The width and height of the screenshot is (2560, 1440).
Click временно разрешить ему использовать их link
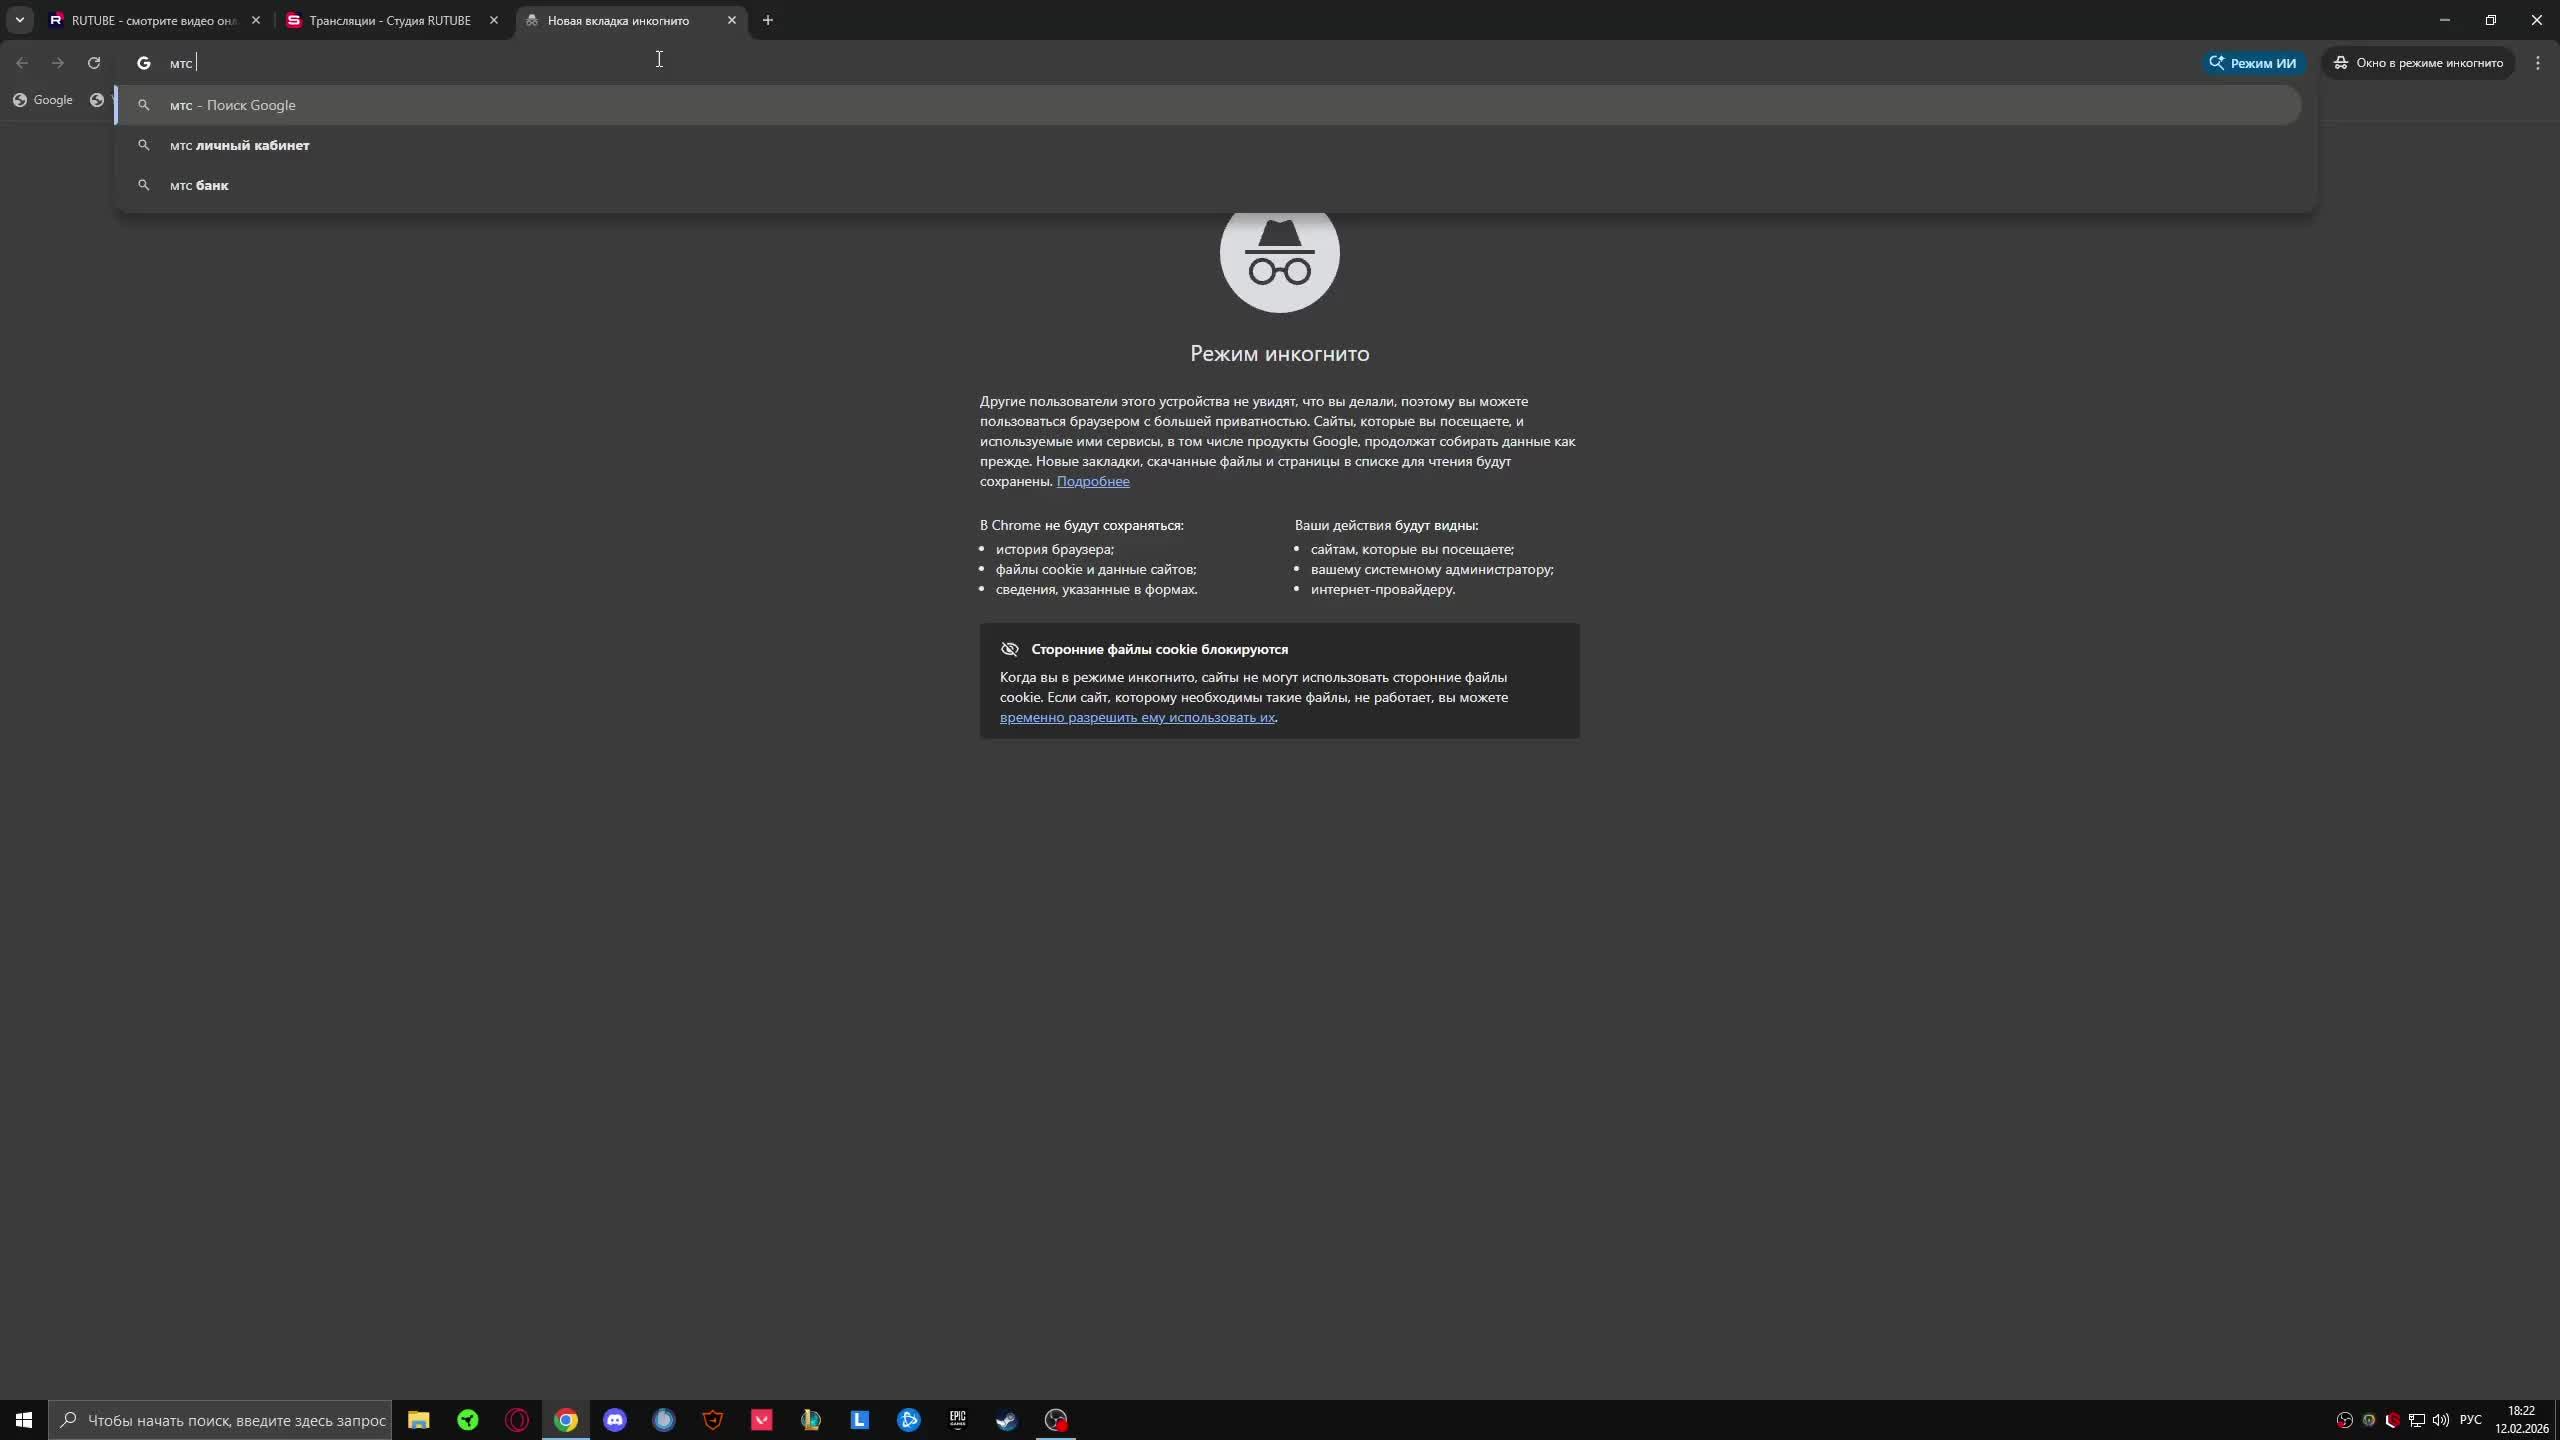1137,717
